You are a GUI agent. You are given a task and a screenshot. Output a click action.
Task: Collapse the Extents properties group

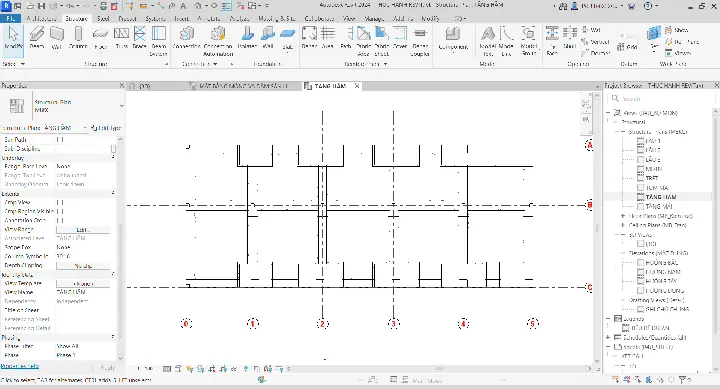tap(113, 193)
